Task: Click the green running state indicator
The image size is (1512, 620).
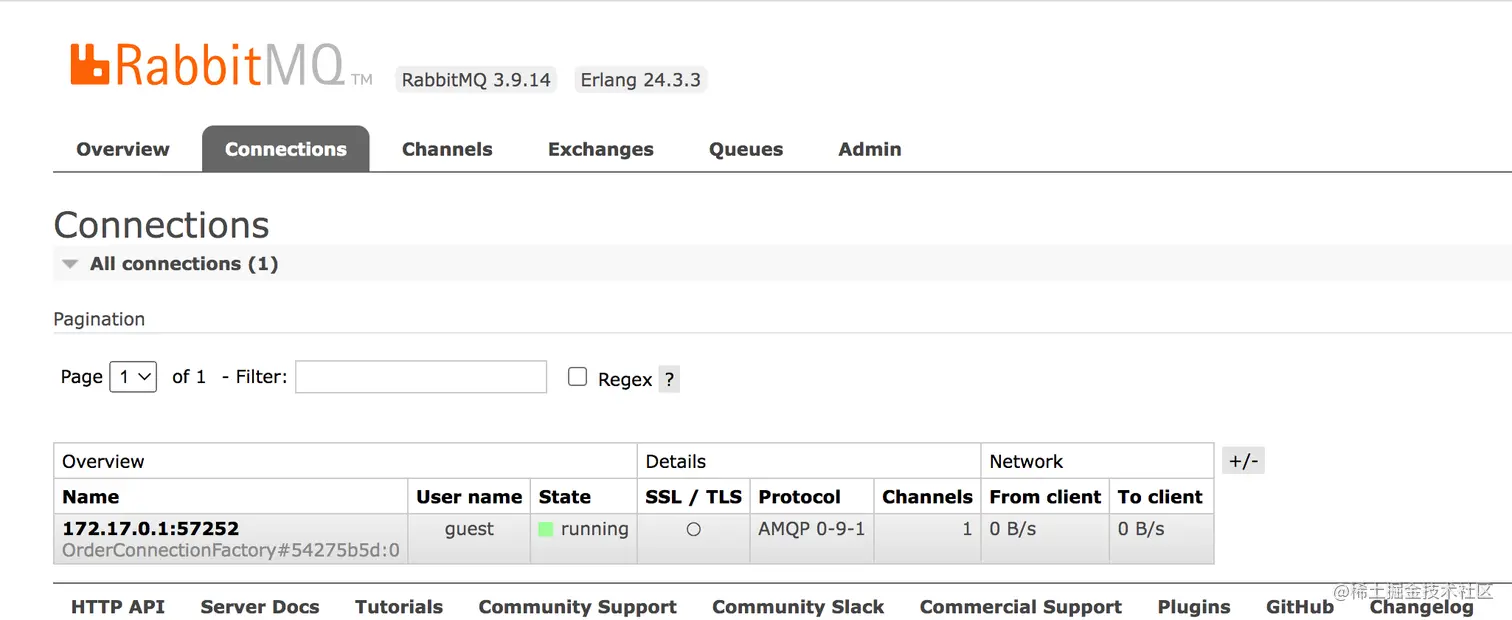Action: 546,530
